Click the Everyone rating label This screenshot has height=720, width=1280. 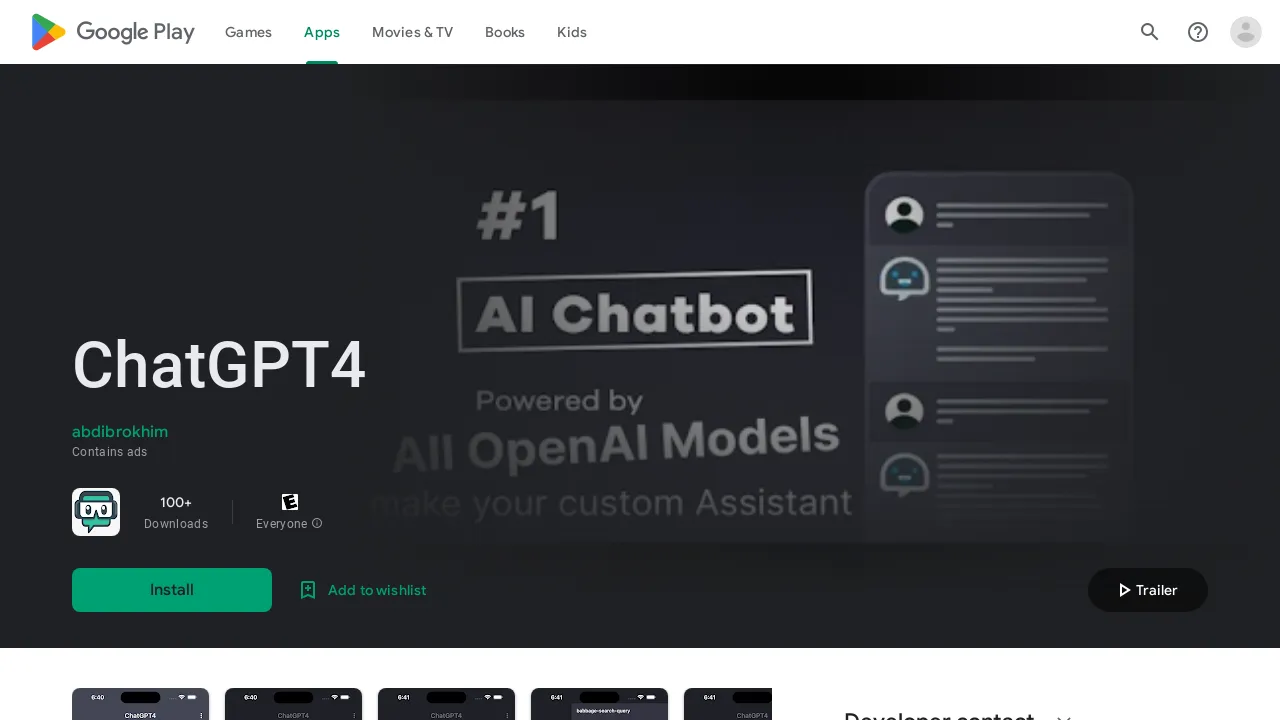282,524
